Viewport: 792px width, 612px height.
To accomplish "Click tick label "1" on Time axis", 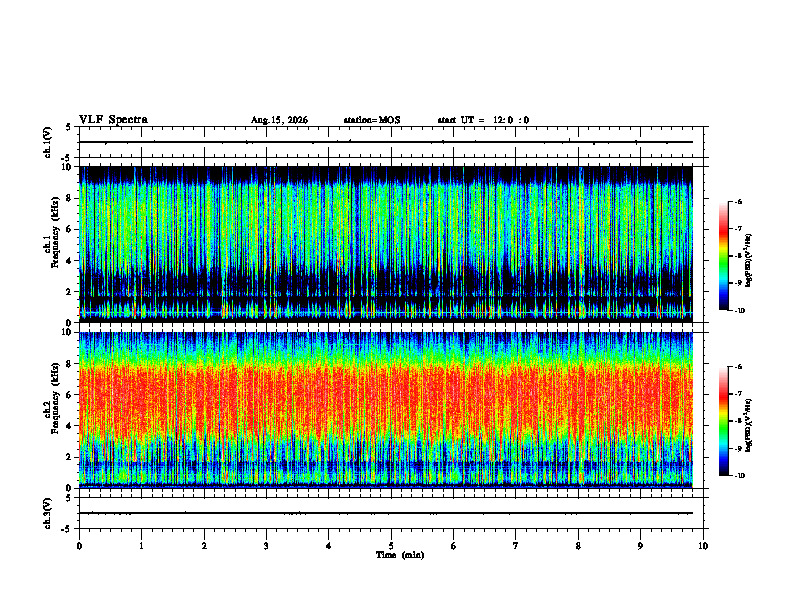I will [x=141, y=546].
